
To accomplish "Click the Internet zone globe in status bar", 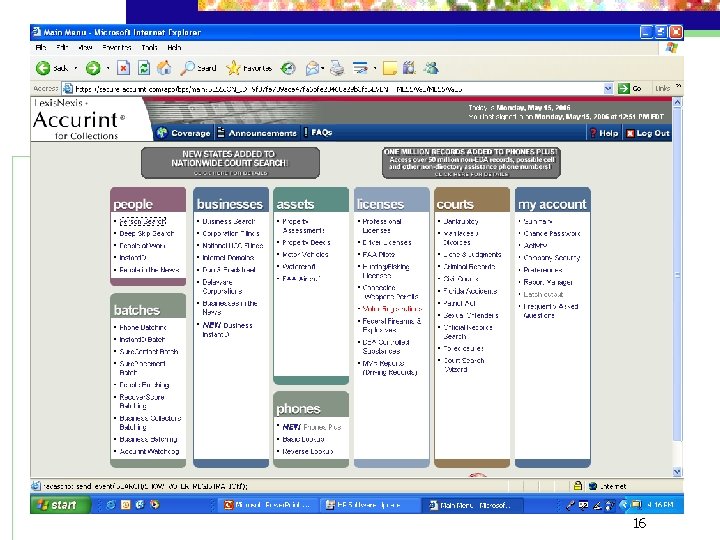I will tap(593, 486).
